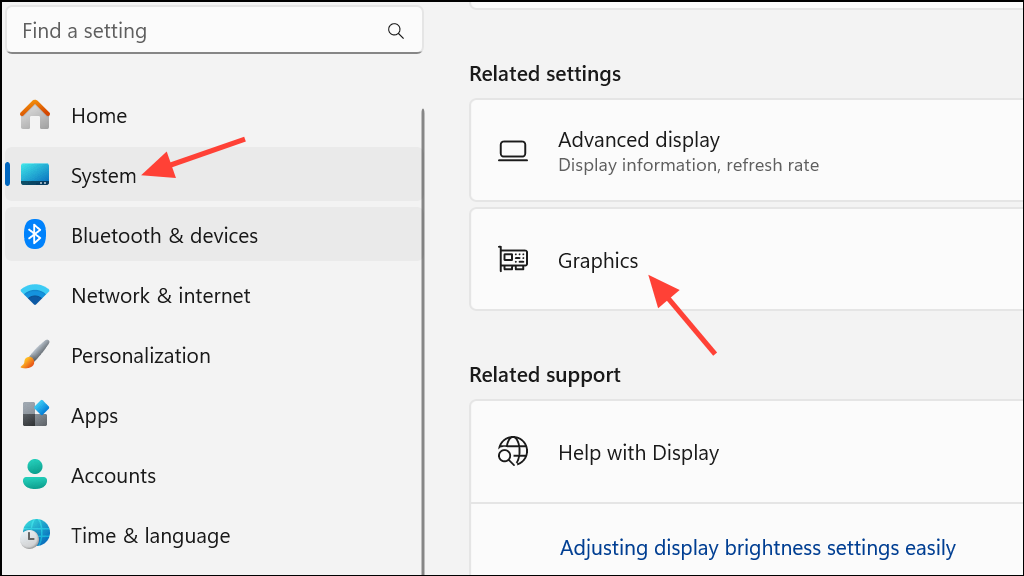Focus the Find a setting search box
The image size is (1024, 576).
click(x=214, y=31)
